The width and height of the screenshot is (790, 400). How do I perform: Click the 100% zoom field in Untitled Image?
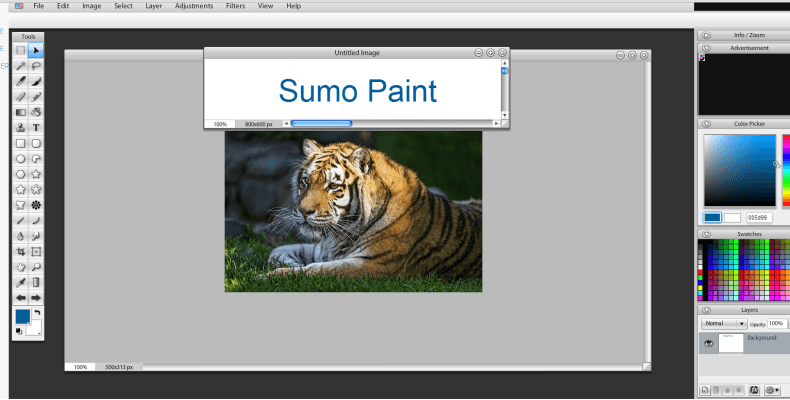click(220, 124)
